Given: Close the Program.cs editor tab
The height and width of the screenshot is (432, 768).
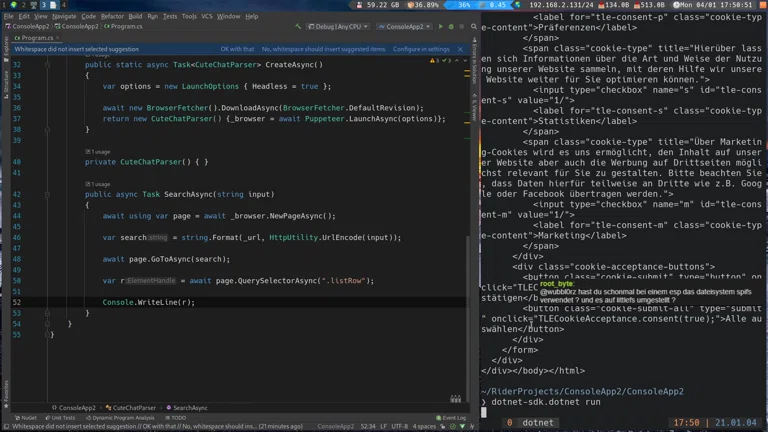Looking at the screenshot, I should point(58,38).
